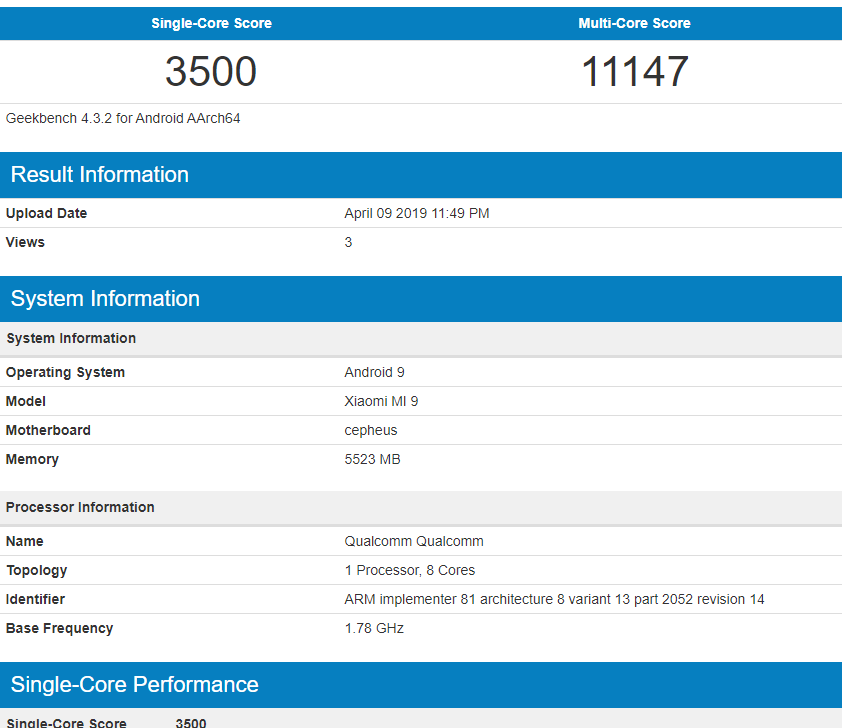Click the Single-Core Score header
This screenshot has width=842, height=728.
point(211,23)
